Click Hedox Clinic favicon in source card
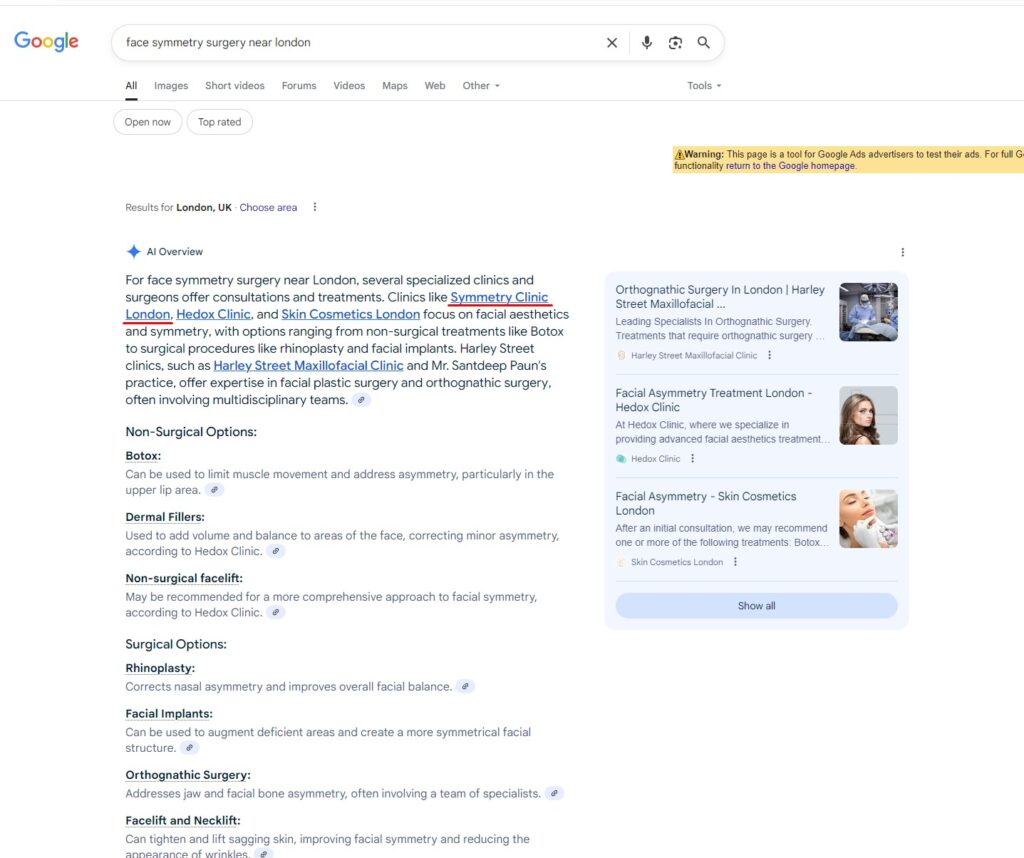Viewport: 1024px width, 858px height. pos(621,459)
